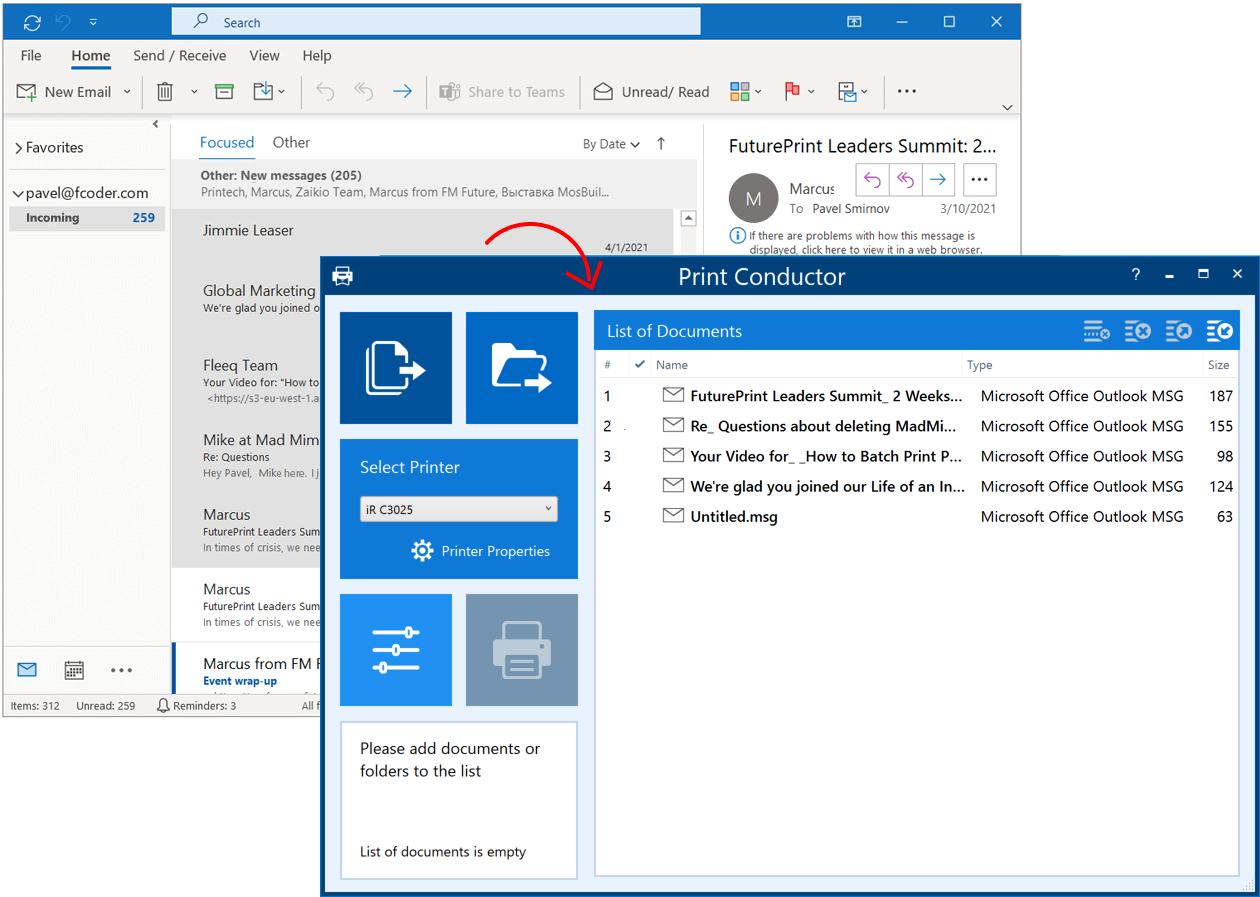
Task: Open the Settings sliders tile
Action: (396, 650)
